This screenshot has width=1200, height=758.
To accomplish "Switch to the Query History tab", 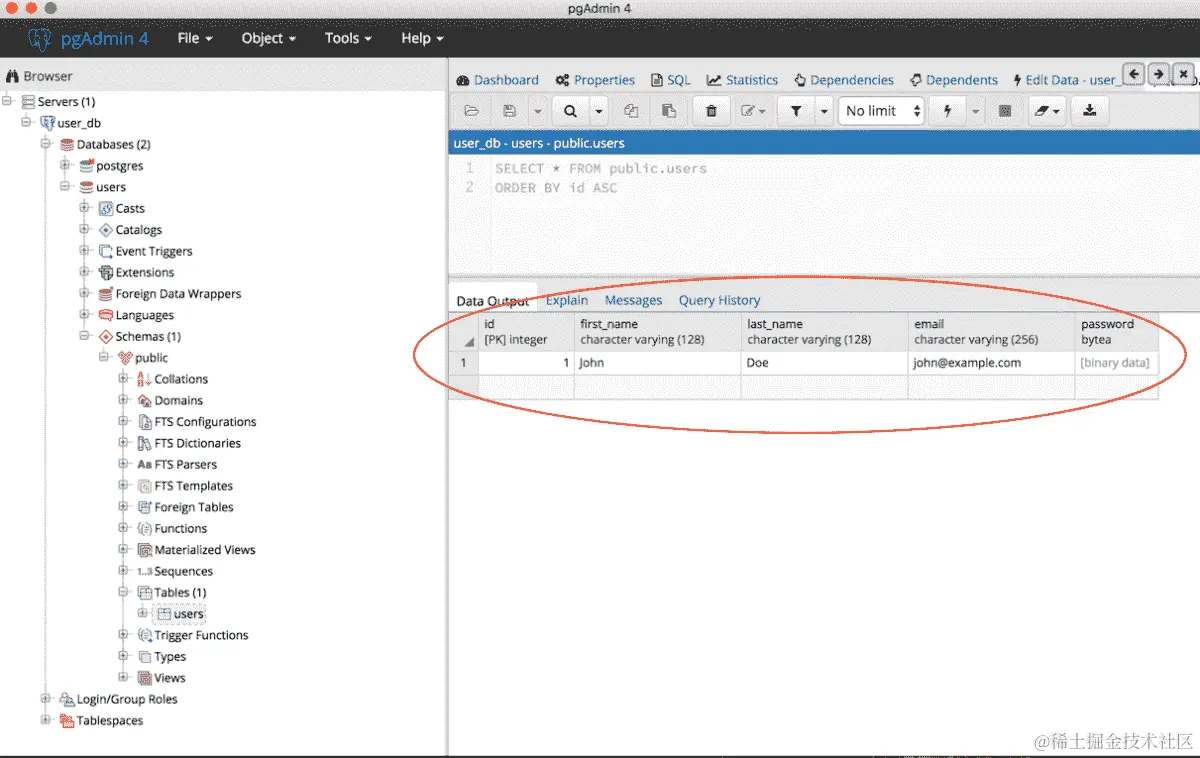I will tap(719, 300).
